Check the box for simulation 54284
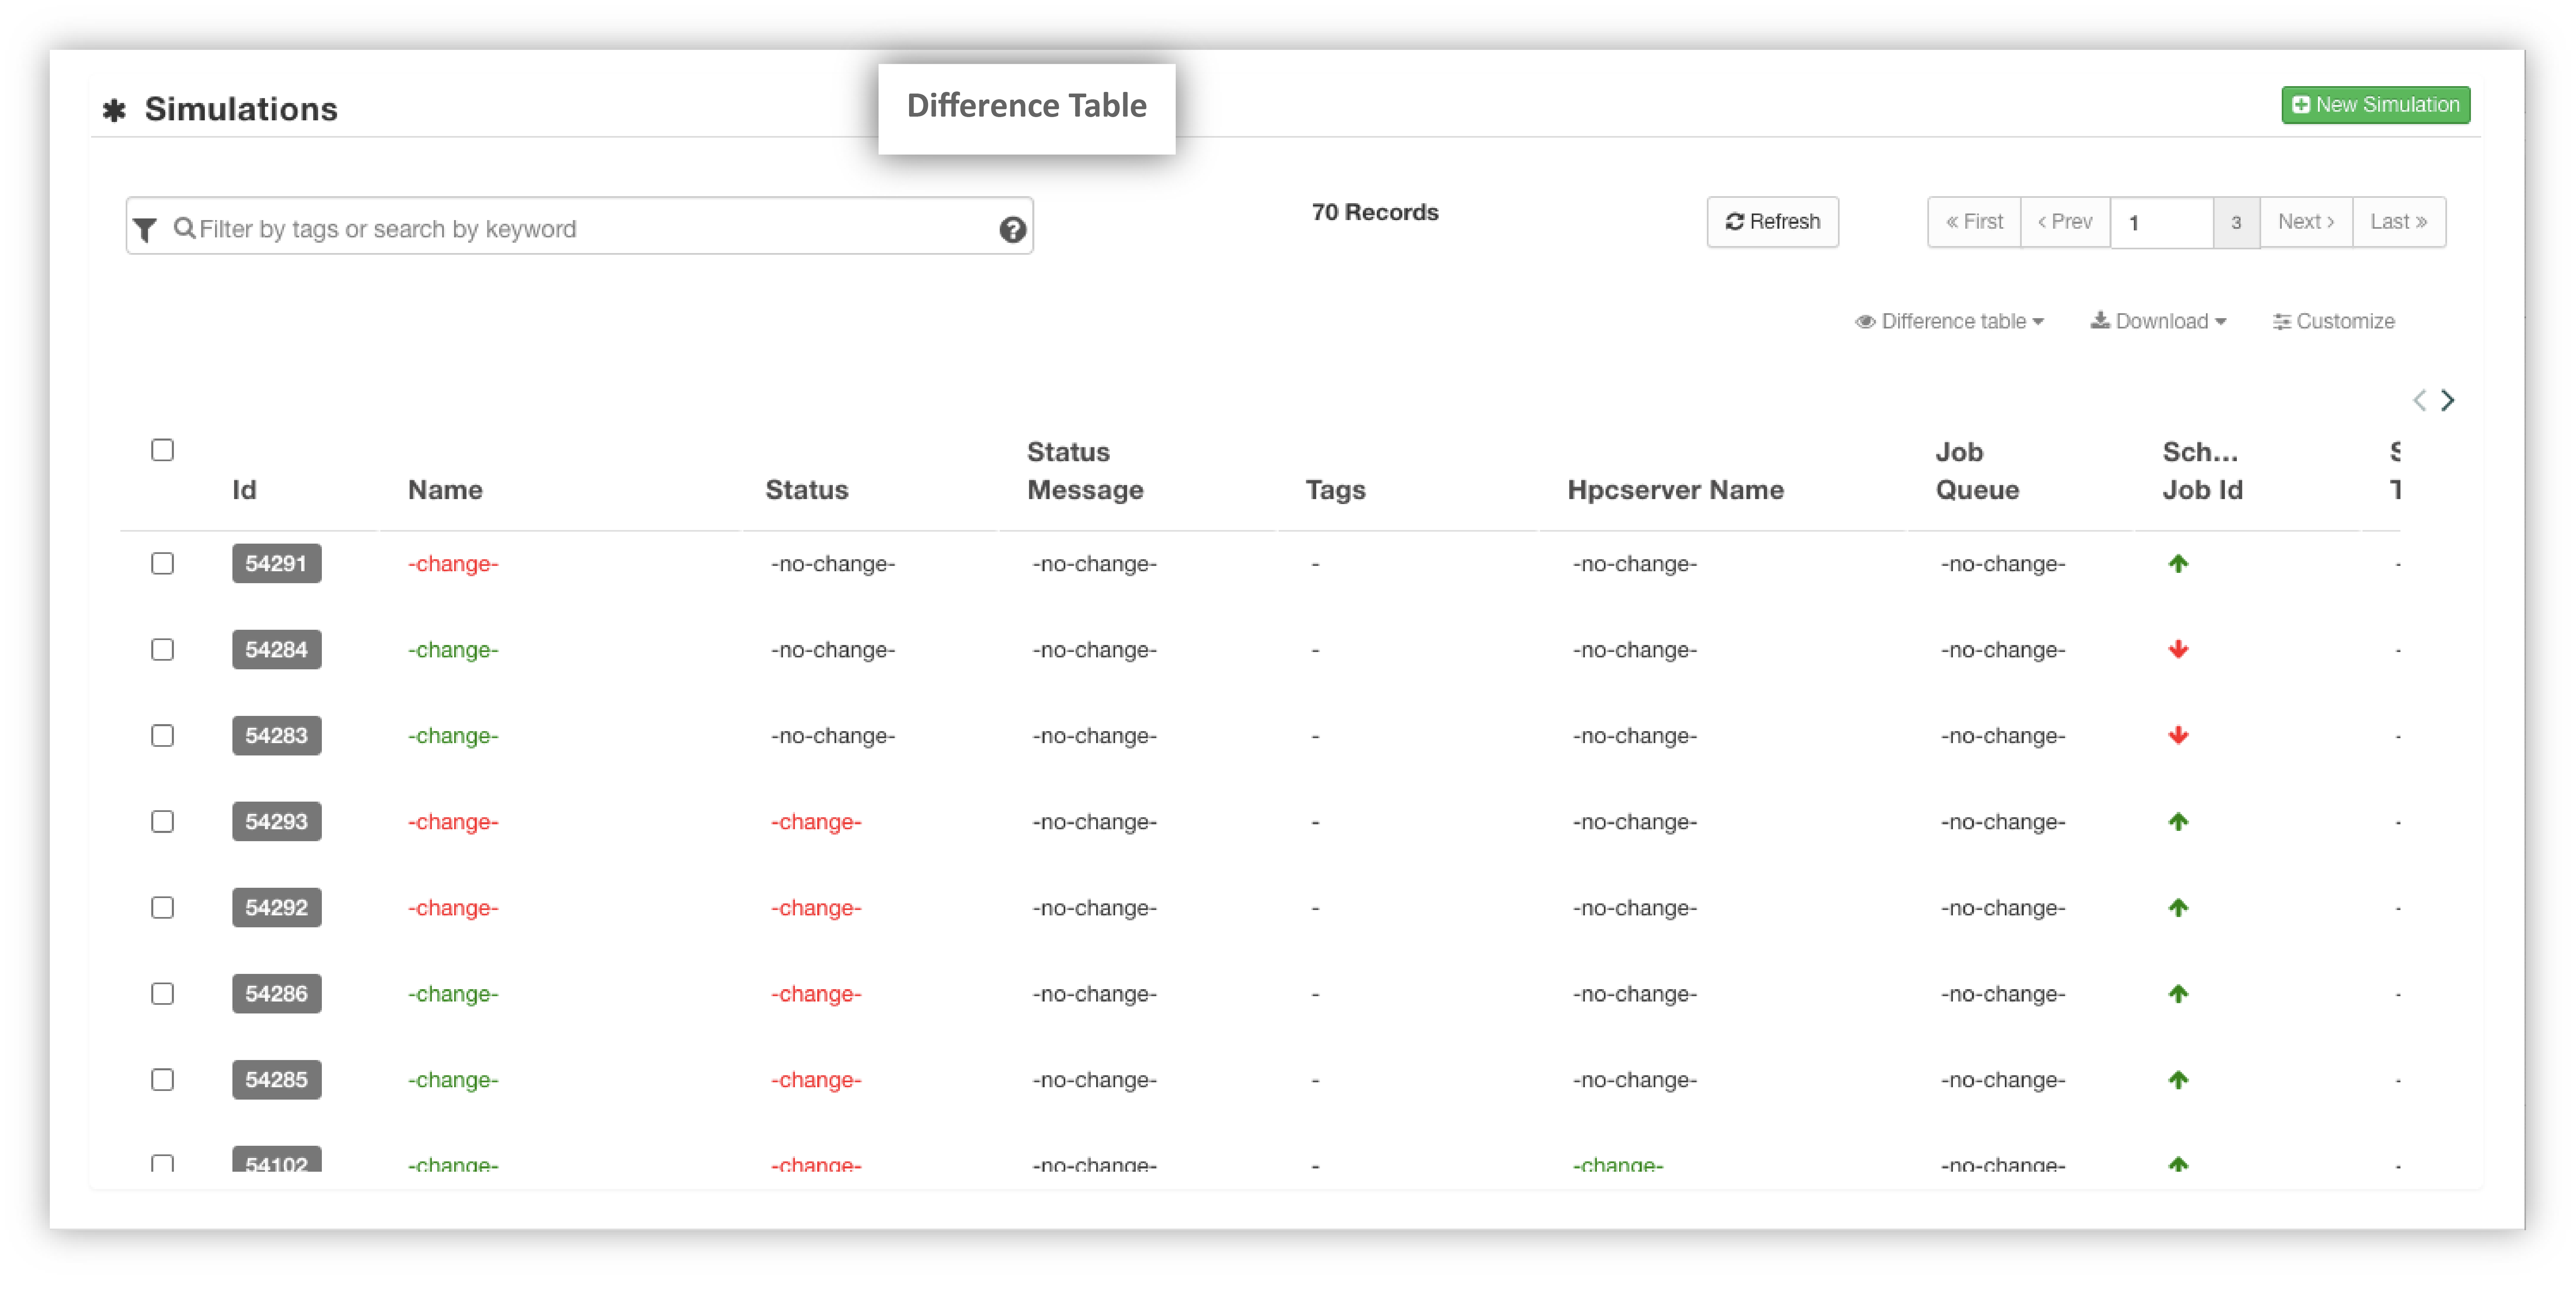This screenshot has width=2576, height=1290. tap(162, 649)
